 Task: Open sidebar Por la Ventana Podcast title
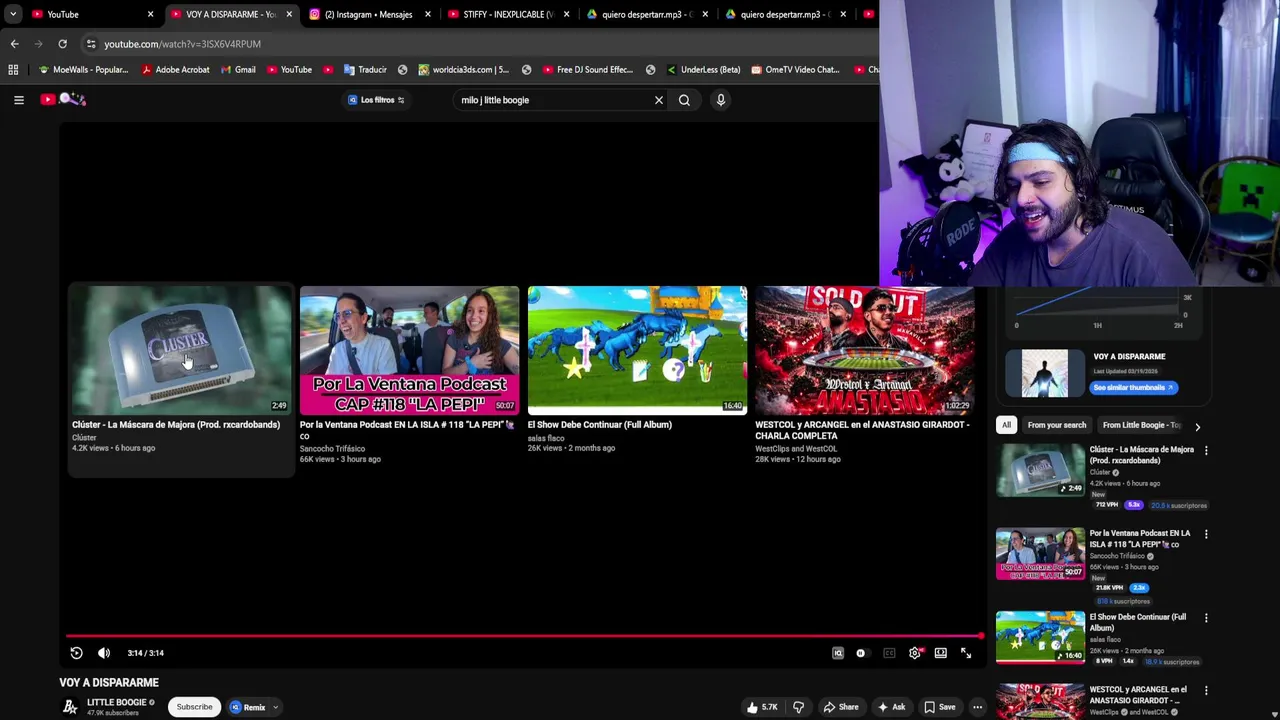[x=1140, y=539]
